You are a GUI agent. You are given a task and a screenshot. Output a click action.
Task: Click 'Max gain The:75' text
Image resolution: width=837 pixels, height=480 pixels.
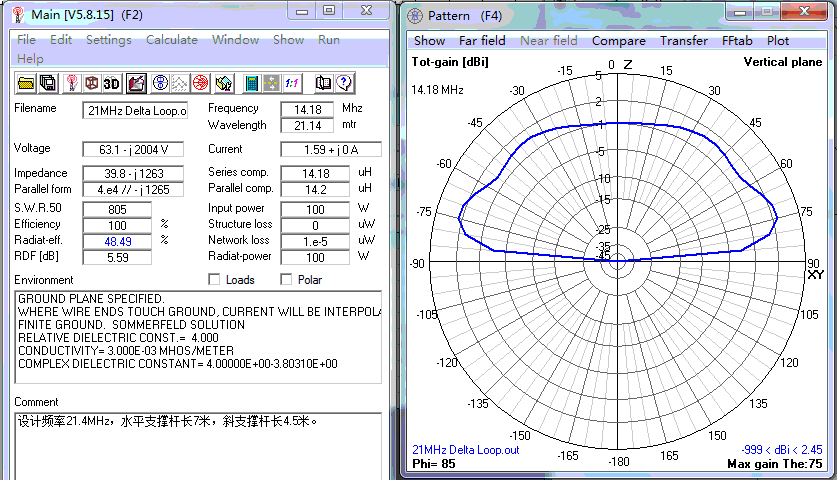775,463
